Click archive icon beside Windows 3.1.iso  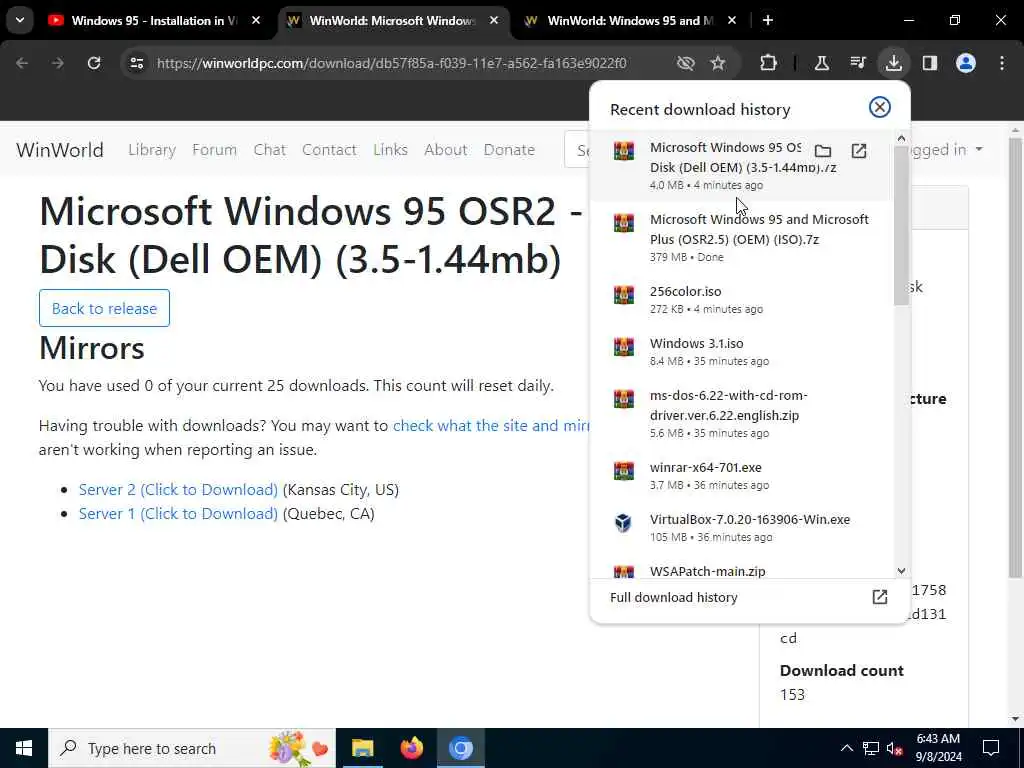tap(624, 347)
